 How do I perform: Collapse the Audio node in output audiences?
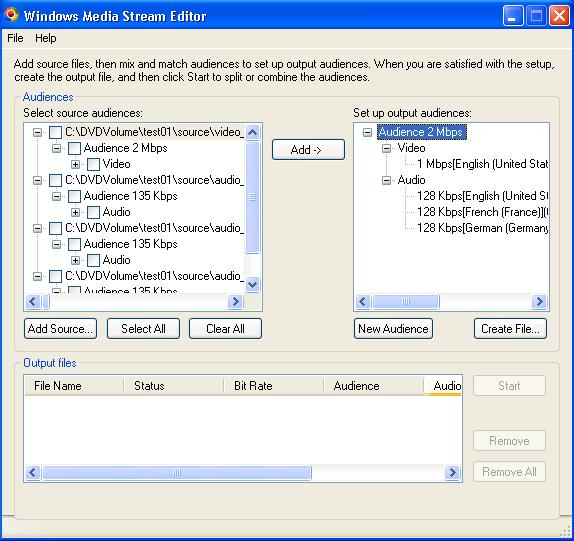pyautogui.click(x=386, y=180)
